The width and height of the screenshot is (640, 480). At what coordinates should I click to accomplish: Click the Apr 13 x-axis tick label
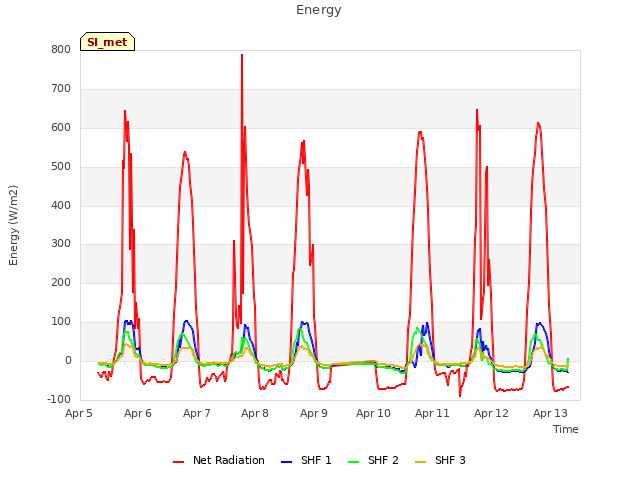(x=550, y=413)
